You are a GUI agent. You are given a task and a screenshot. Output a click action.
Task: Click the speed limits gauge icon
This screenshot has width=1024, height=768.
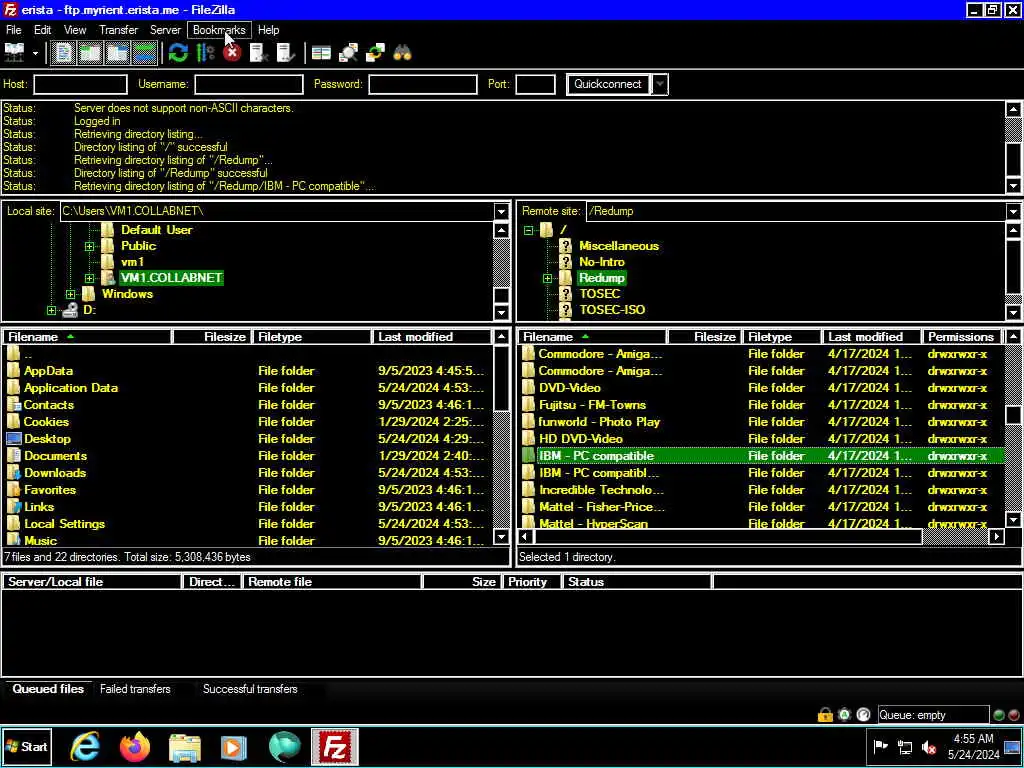(x=863, y=715)
